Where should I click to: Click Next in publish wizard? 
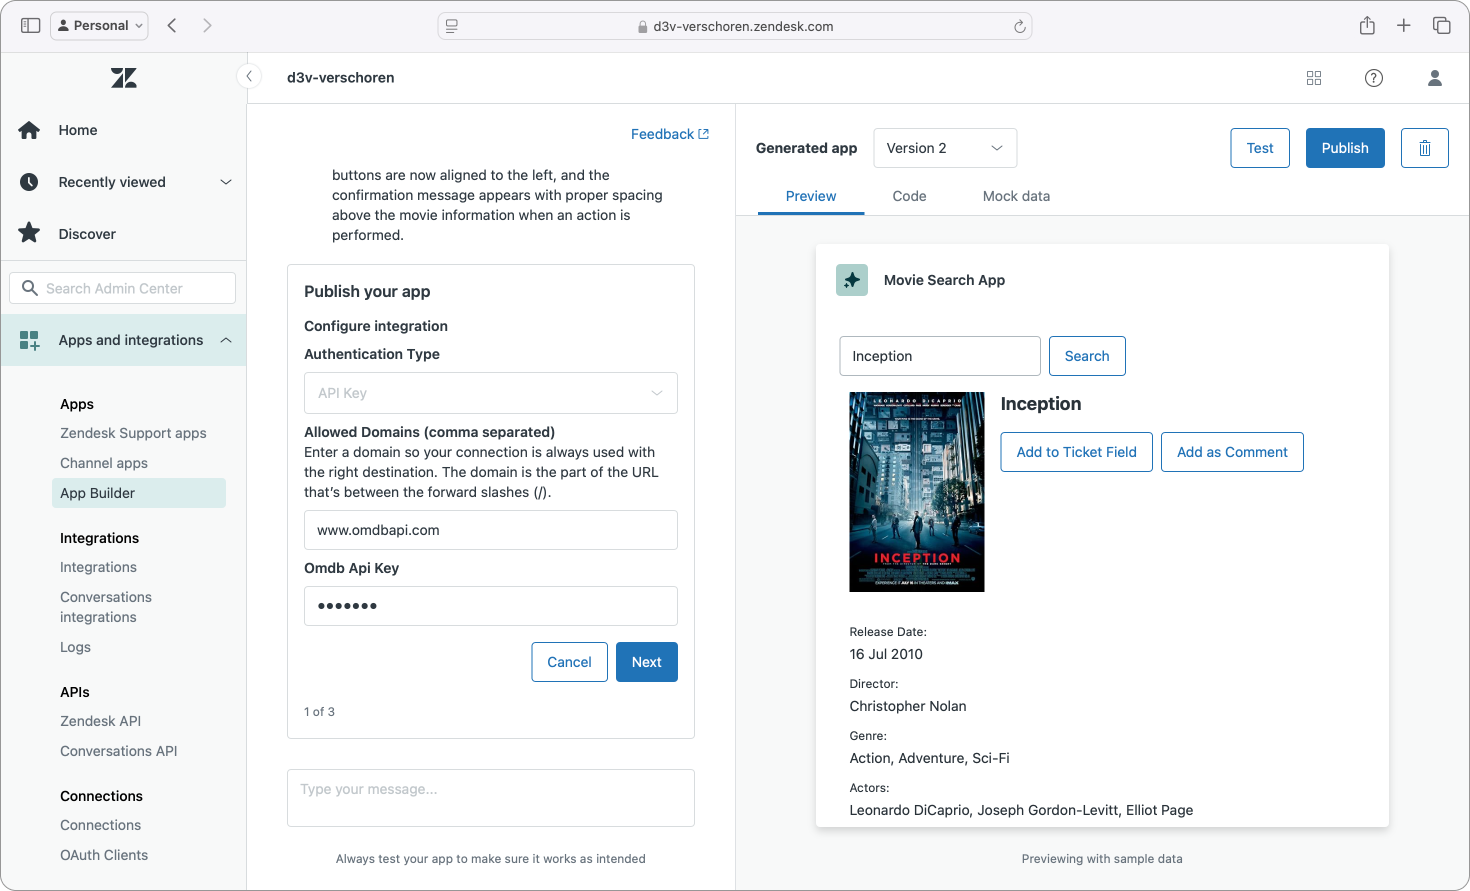(x=647, y=662)
